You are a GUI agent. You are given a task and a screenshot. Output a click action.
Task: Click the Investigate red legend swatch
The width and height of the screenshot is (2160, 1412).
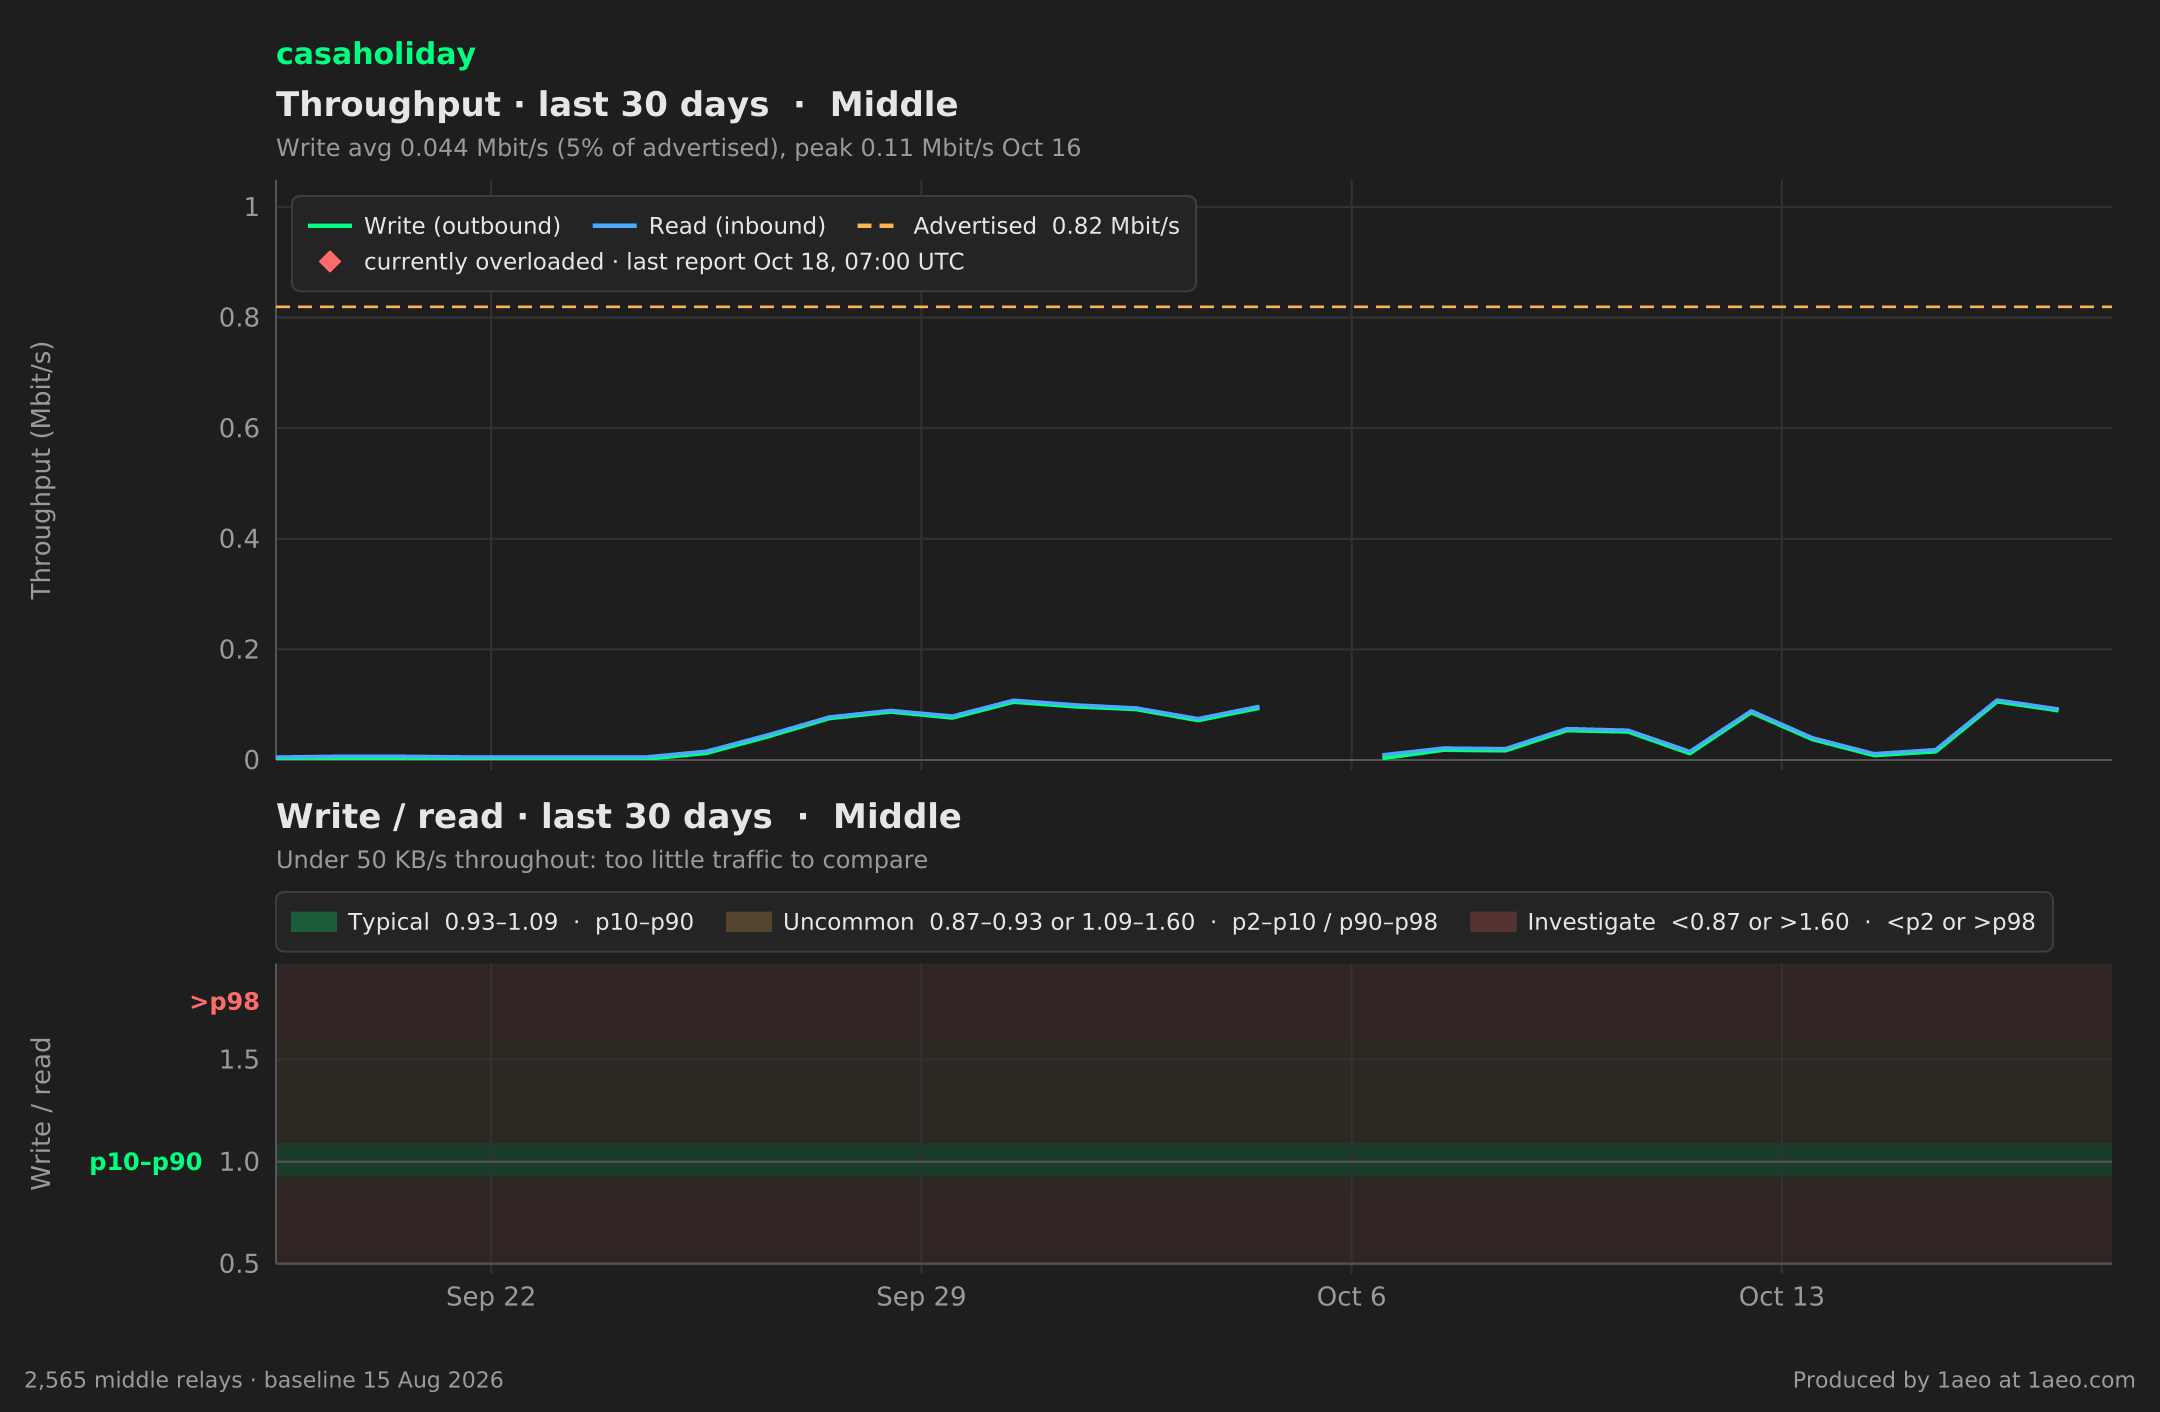tap(1493, 922)
